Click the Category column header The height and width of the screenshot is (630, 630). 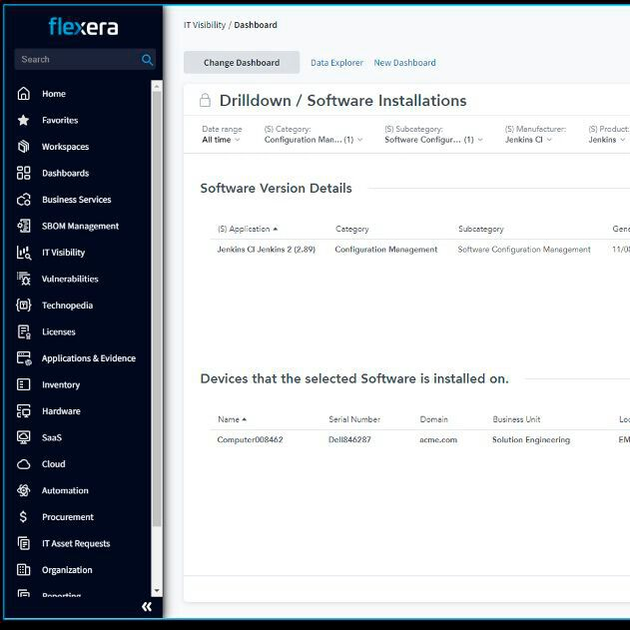point(352,229)
